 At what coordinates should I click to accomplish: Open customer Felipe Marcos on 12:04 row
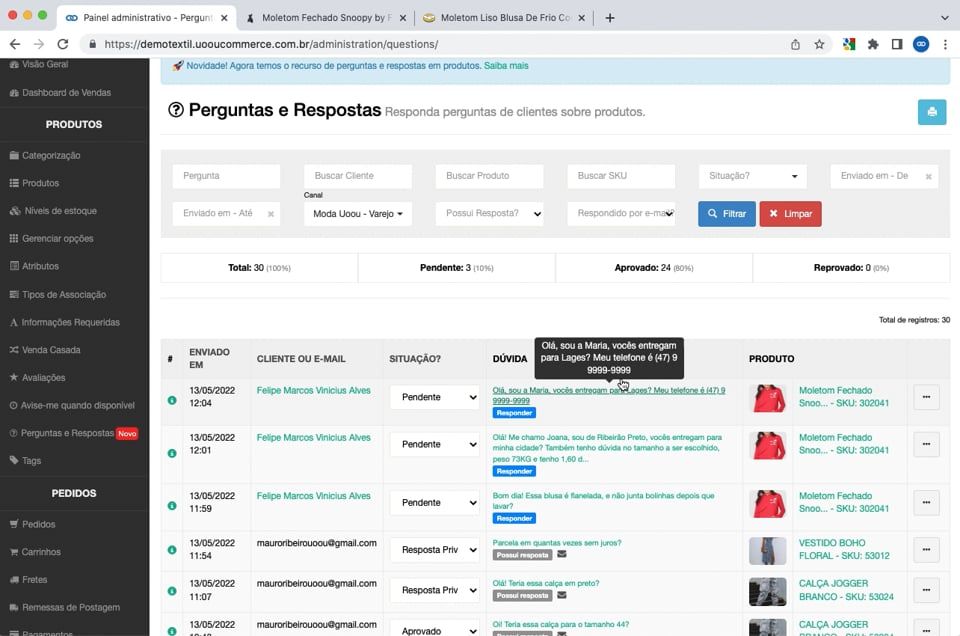tap(313, 391)
